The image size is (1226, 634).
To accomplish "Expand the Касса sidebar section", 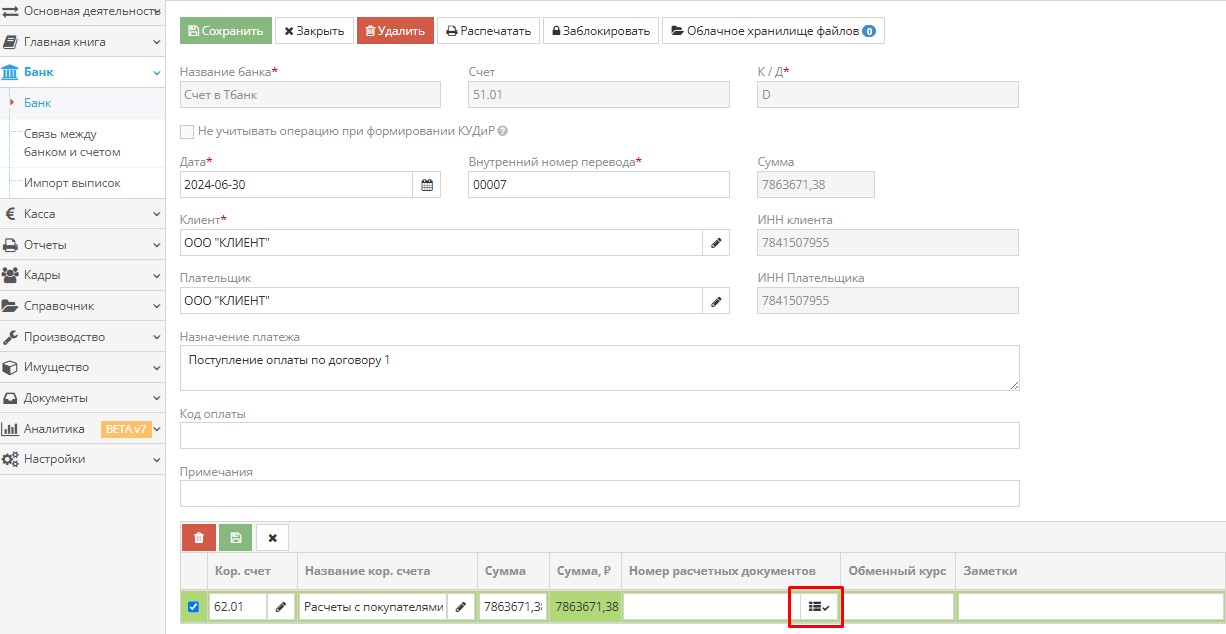I will [82, 214].
